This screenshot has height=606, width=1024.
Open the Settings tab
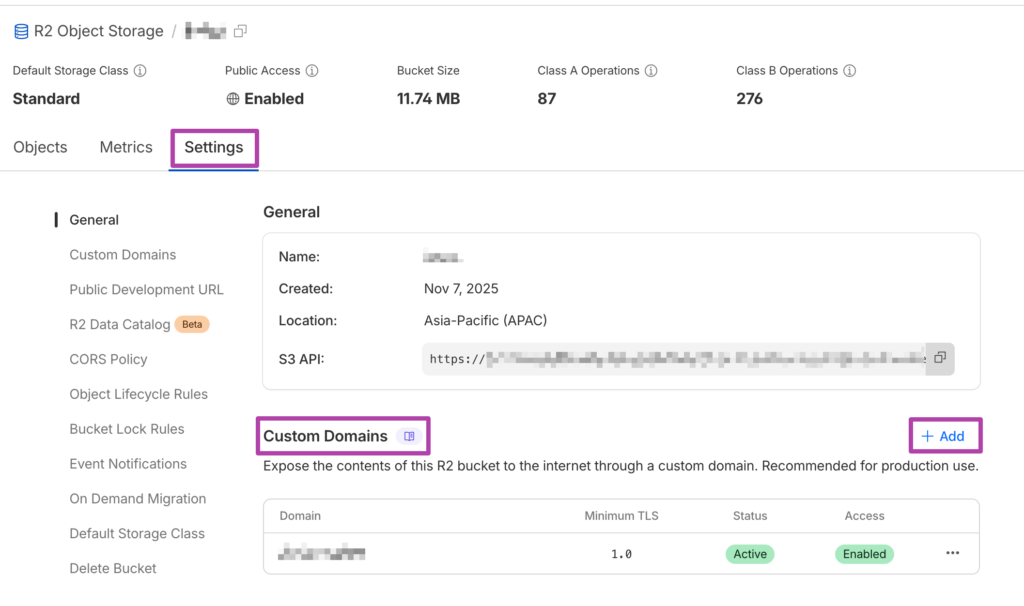point(214,147)
